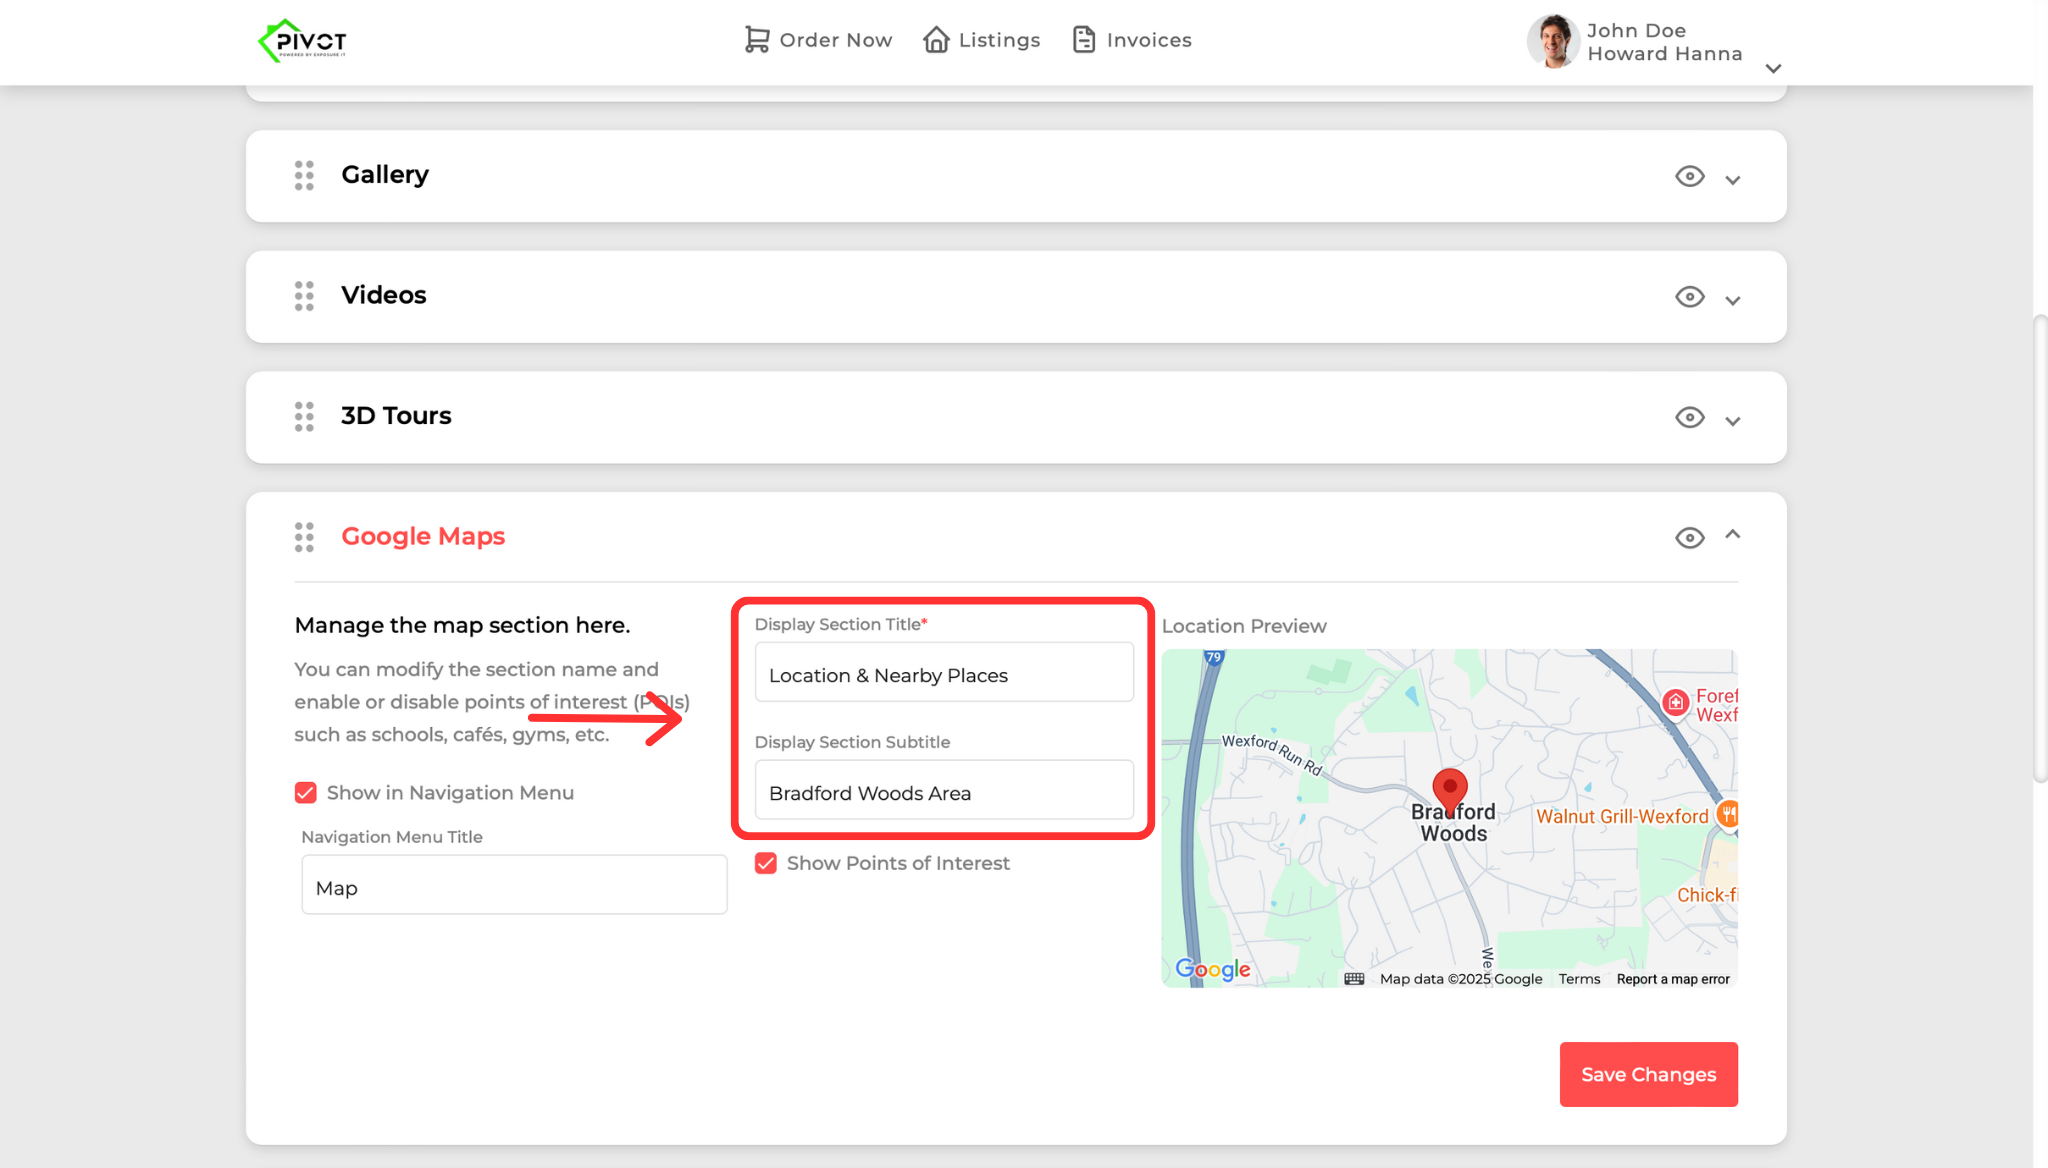Collapse the Google Maps section

[1733, 535]
